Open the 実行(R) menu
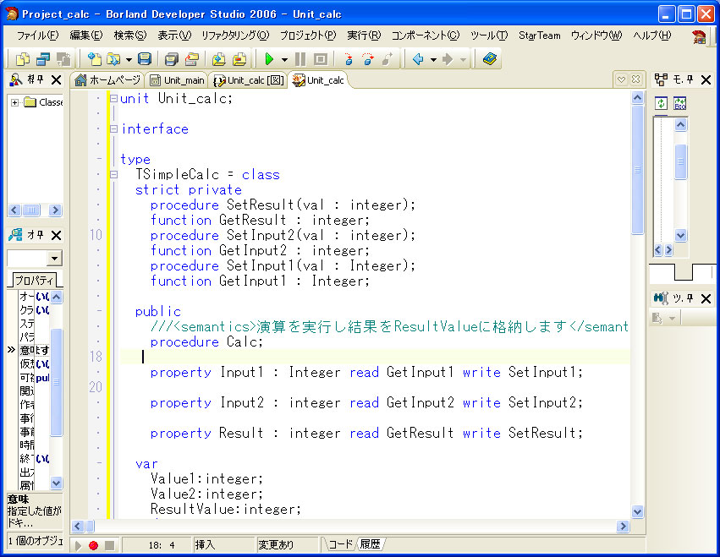Viewport: 720px width, 557px height. click(364, 35)
